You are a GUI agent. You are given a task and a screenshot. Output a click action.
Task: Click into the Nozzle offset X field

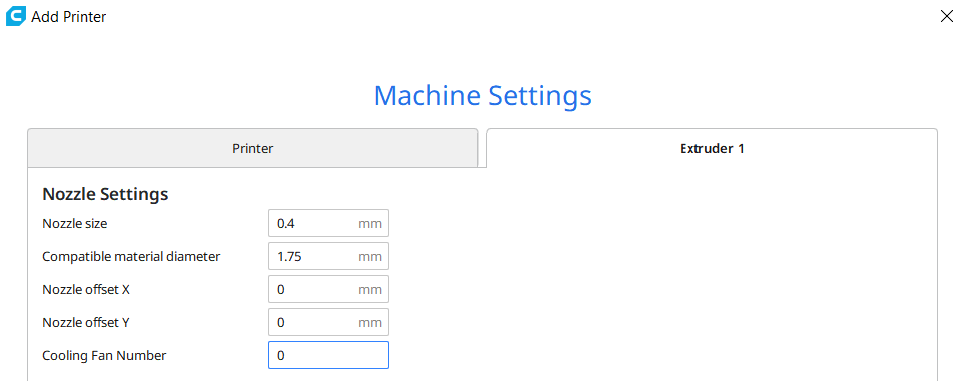[x=329, y=289]
